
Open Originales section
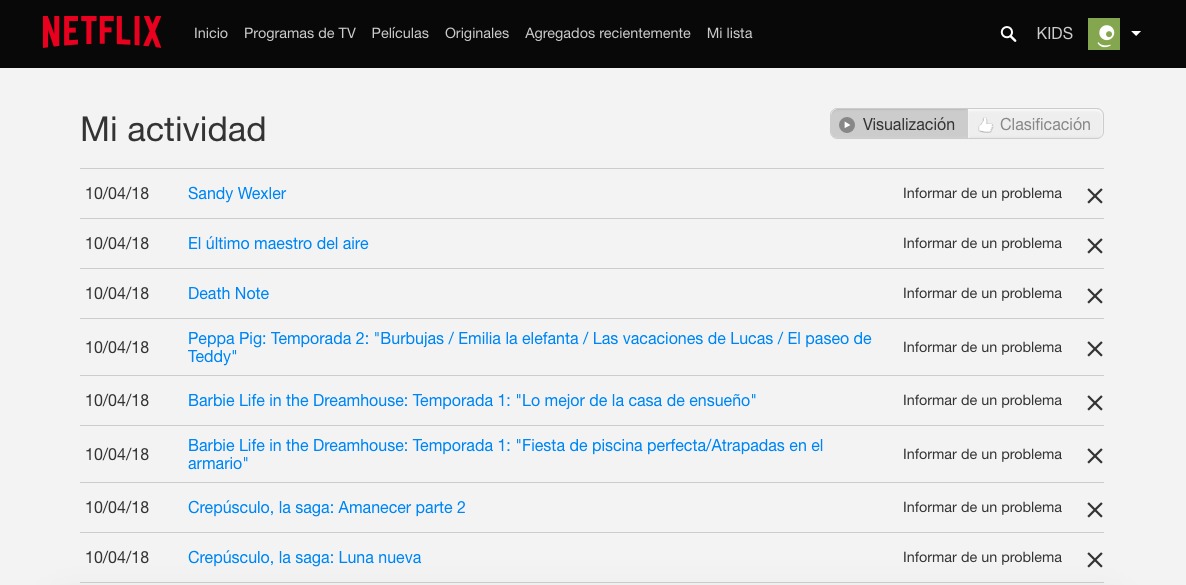(477, 33)
